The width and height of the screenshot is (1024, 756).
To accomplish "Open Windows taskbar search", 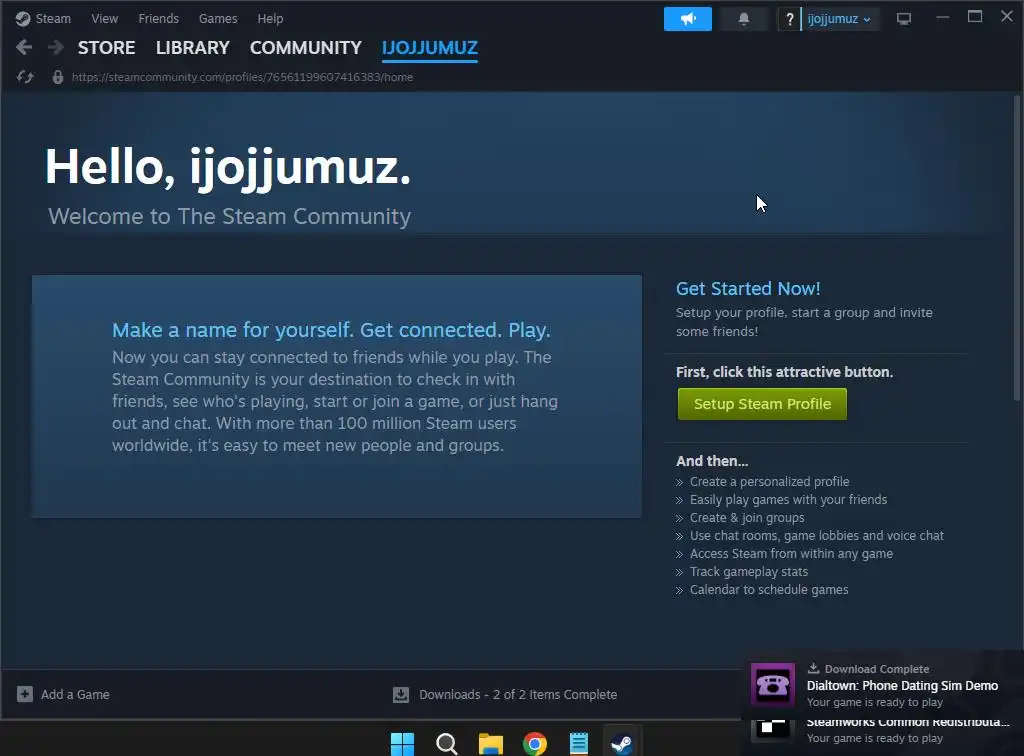I will pyautogui.click(x=447, y=743).
